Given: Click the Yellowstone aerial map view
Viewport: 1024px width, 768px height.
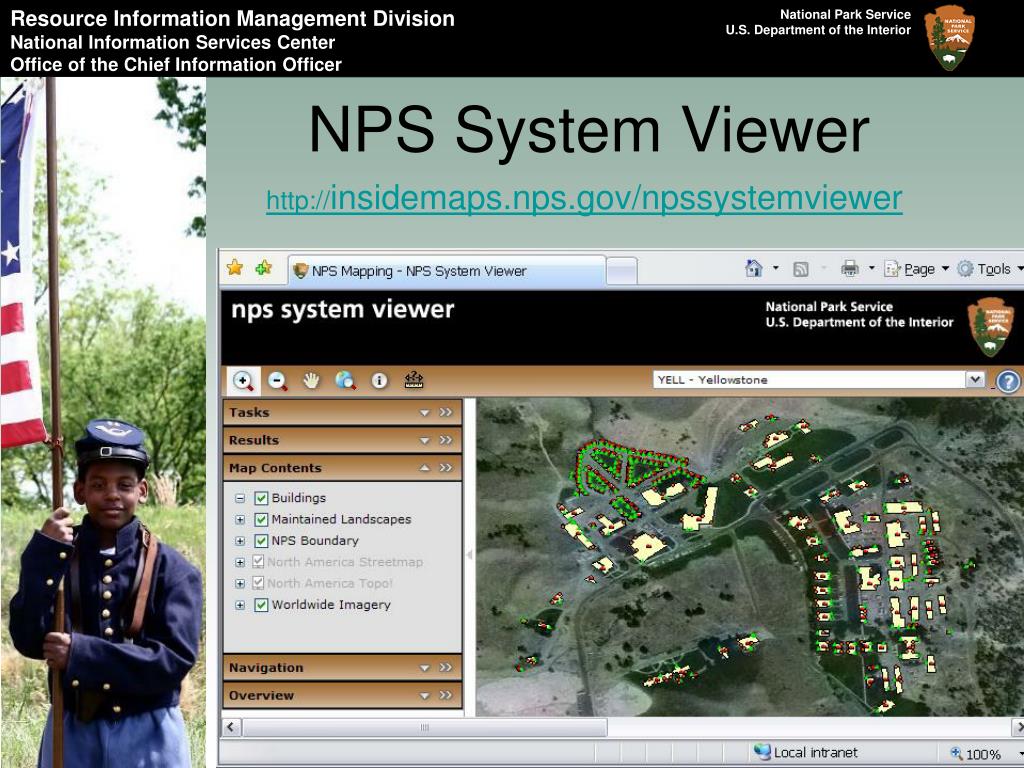Looking at the screenshot, I should tap(750, 557).
